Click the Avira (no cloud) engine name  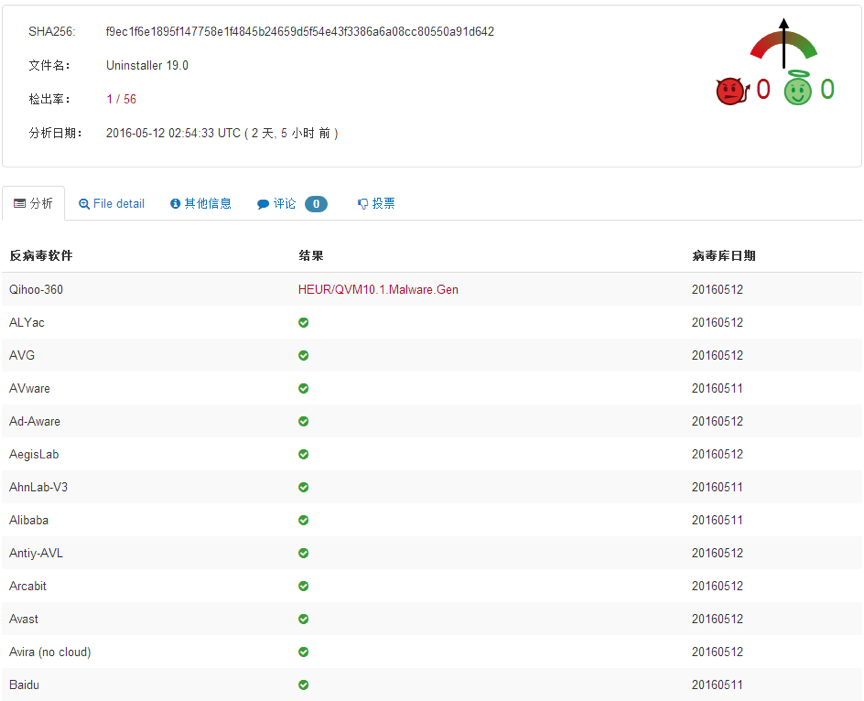click(x=50, y=652)
